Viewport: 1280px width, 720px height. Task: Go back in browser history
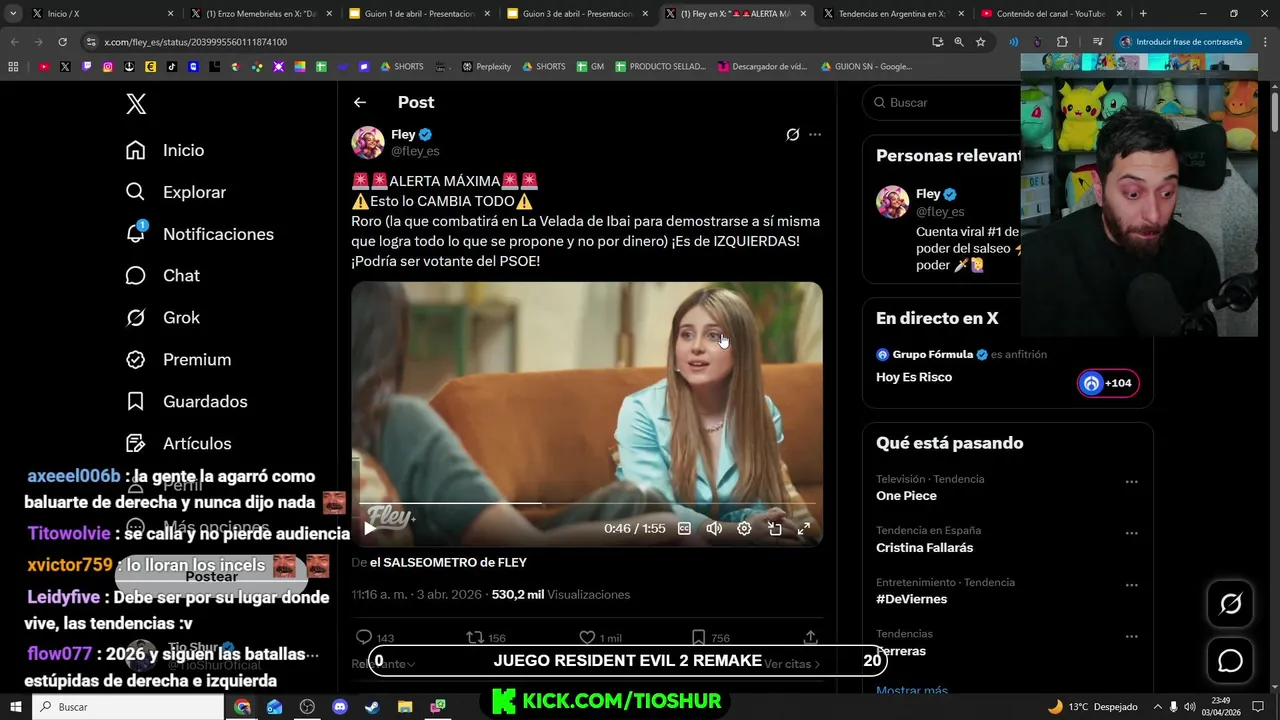[14, 42]
